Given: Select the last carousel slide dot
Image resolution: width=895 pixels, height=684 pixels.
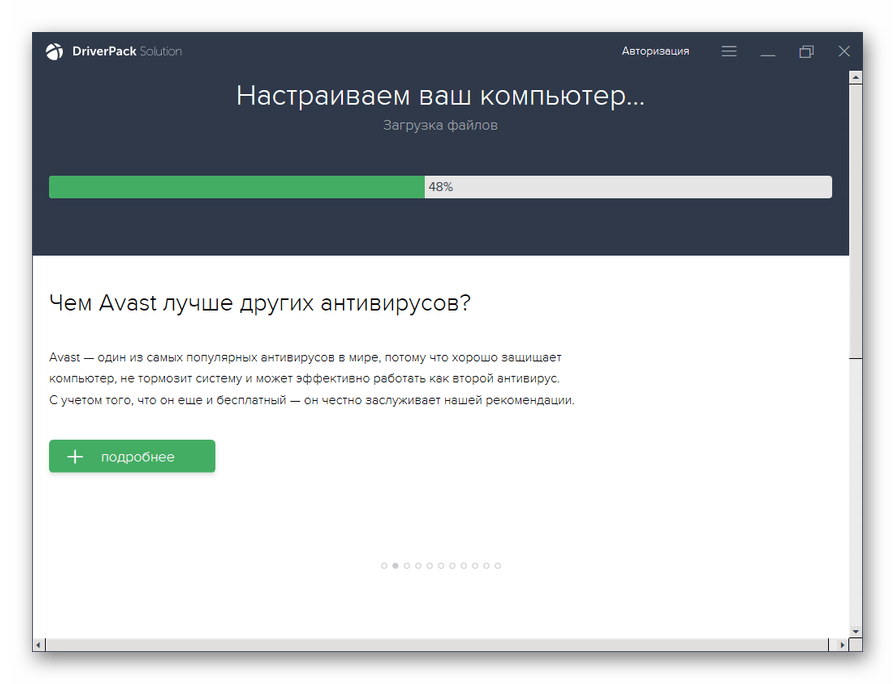Looking at the screenshot, I should pyautogui.click(x=498, y=566).
